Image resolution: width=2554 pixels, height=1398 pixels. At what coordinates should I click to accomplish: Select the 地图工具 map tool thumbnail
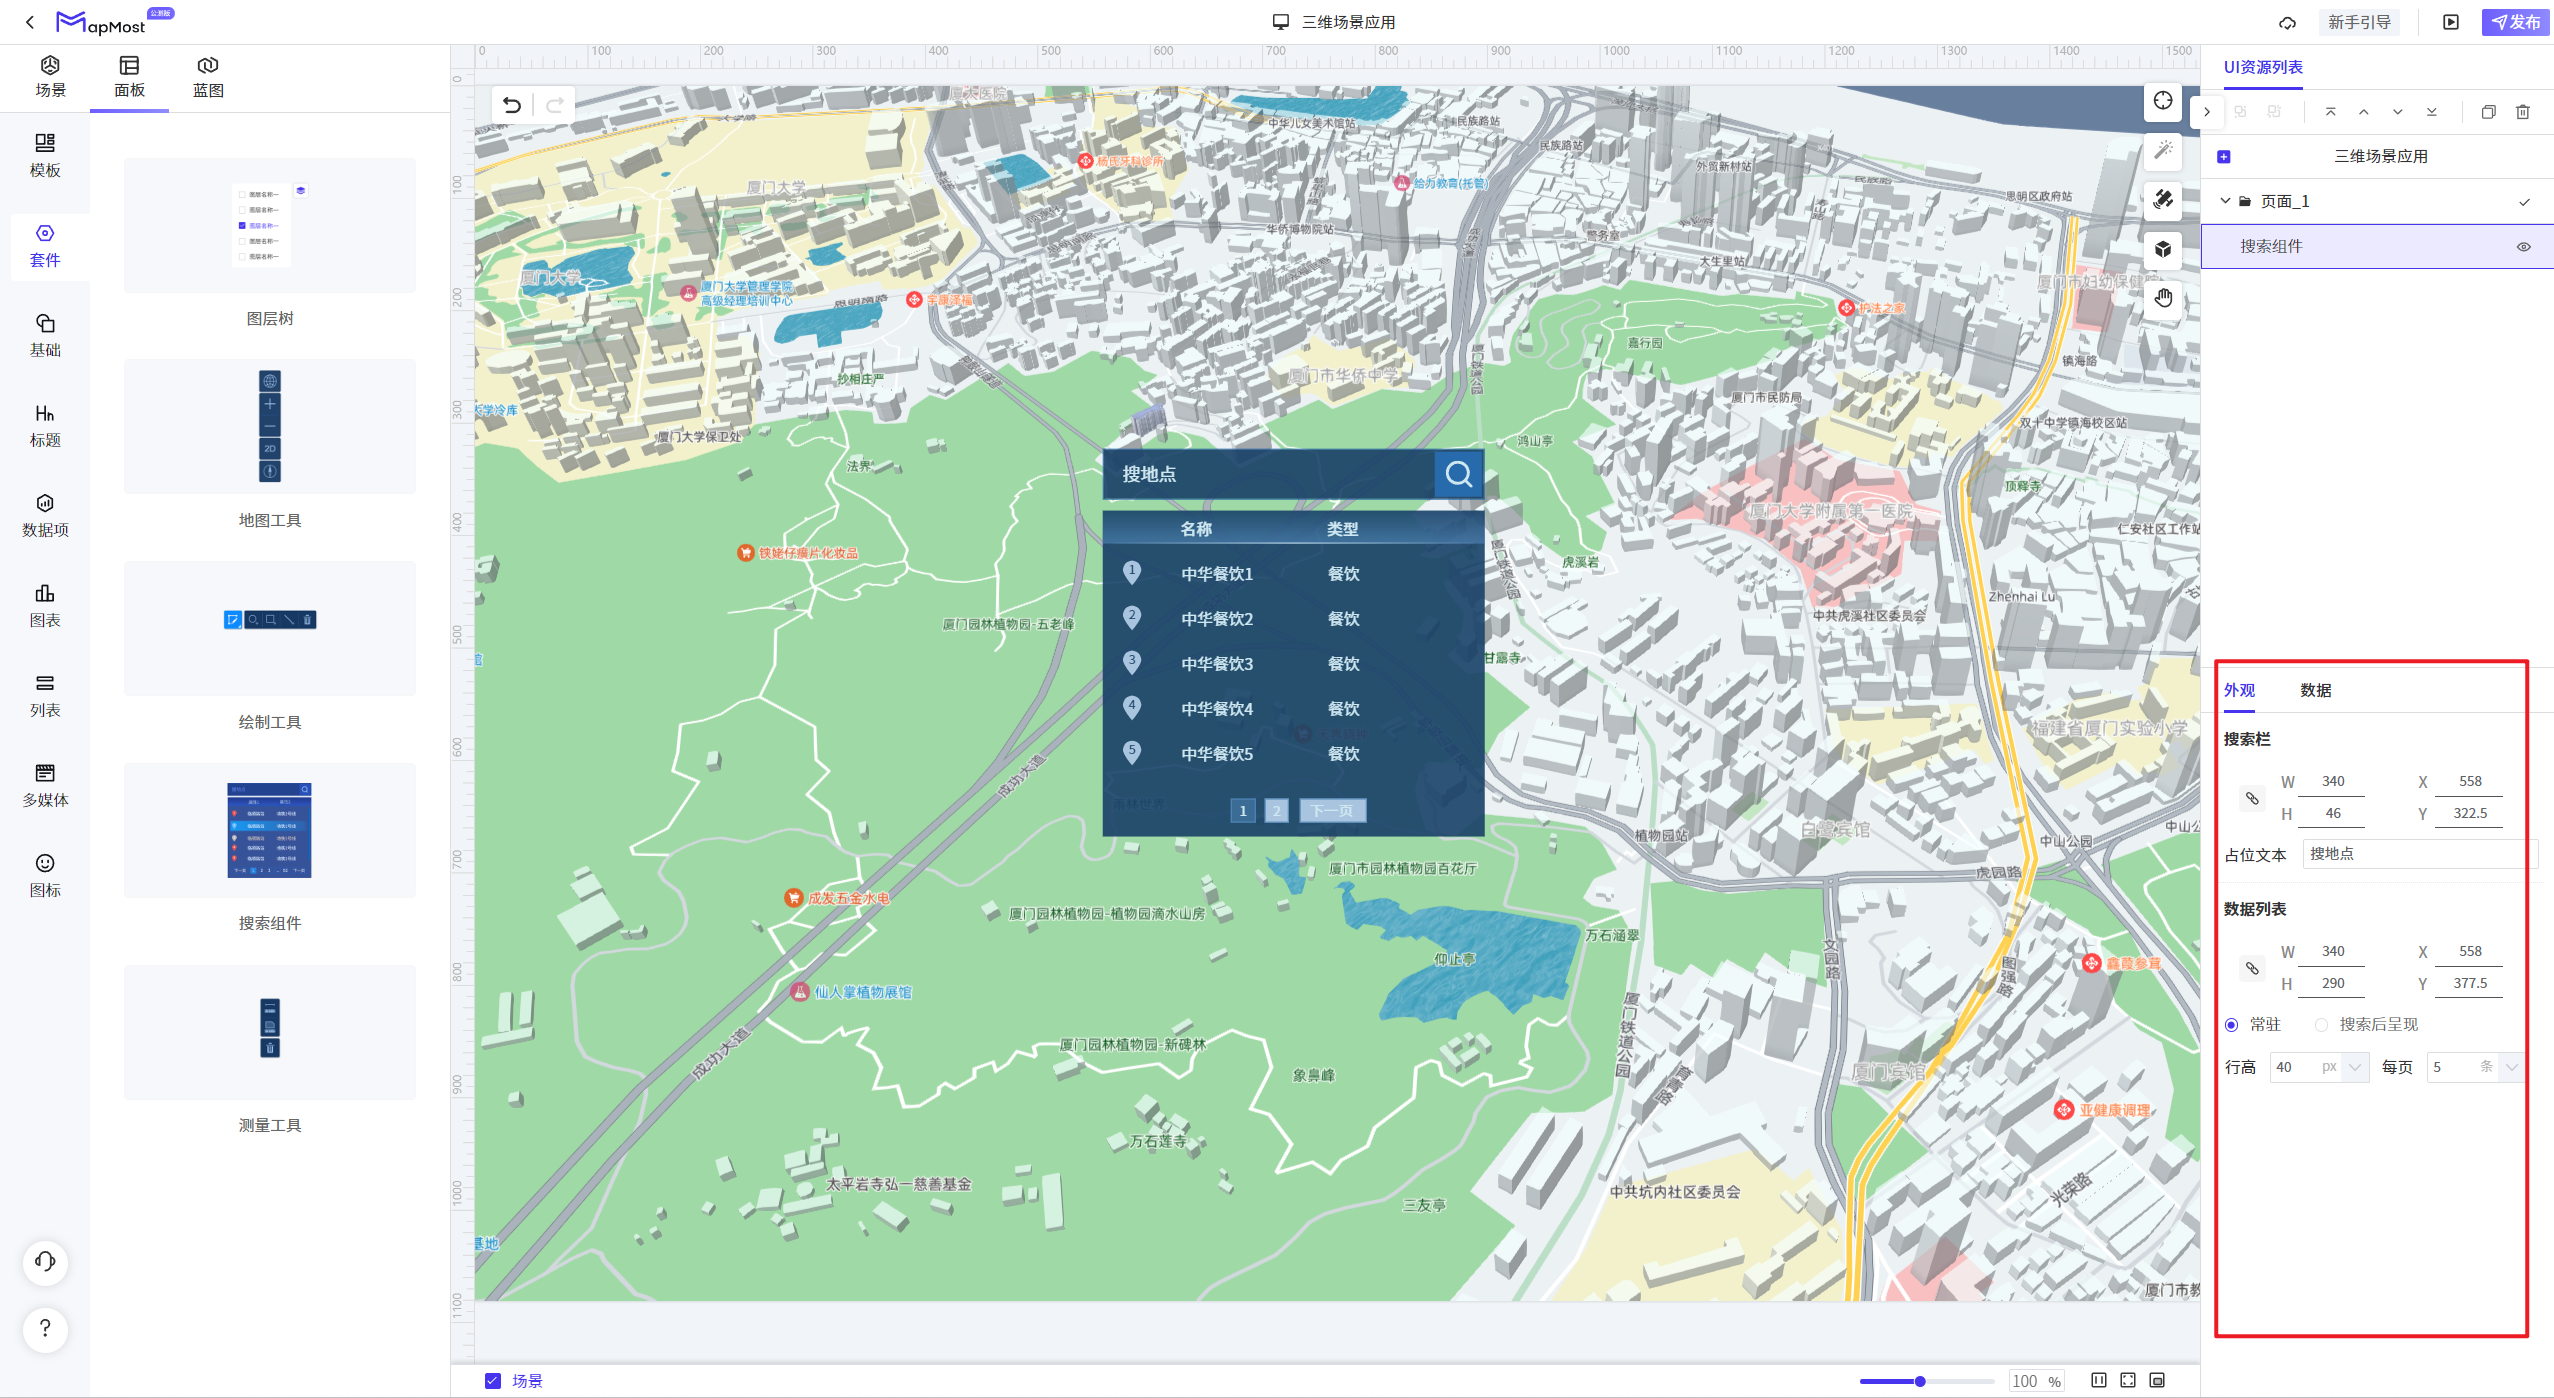[x=270, y=426]
